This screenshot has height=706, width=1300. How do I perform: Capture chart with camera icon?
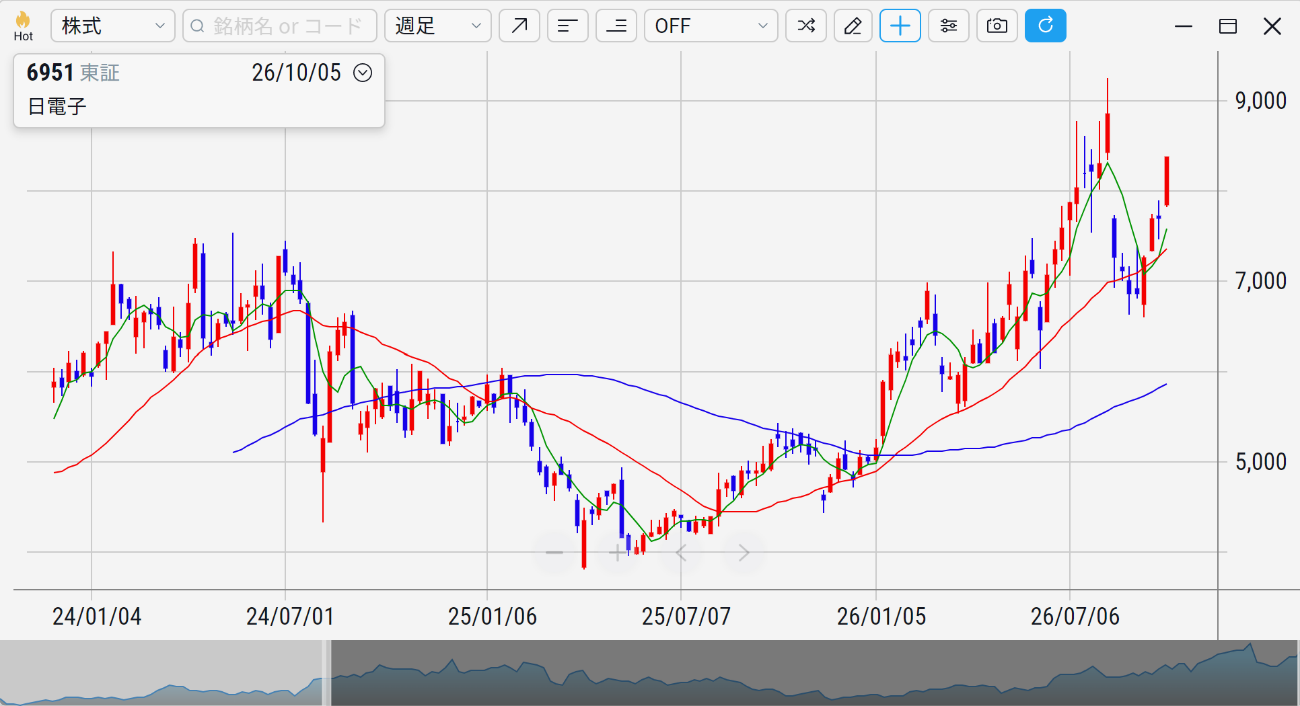(997, 26)
